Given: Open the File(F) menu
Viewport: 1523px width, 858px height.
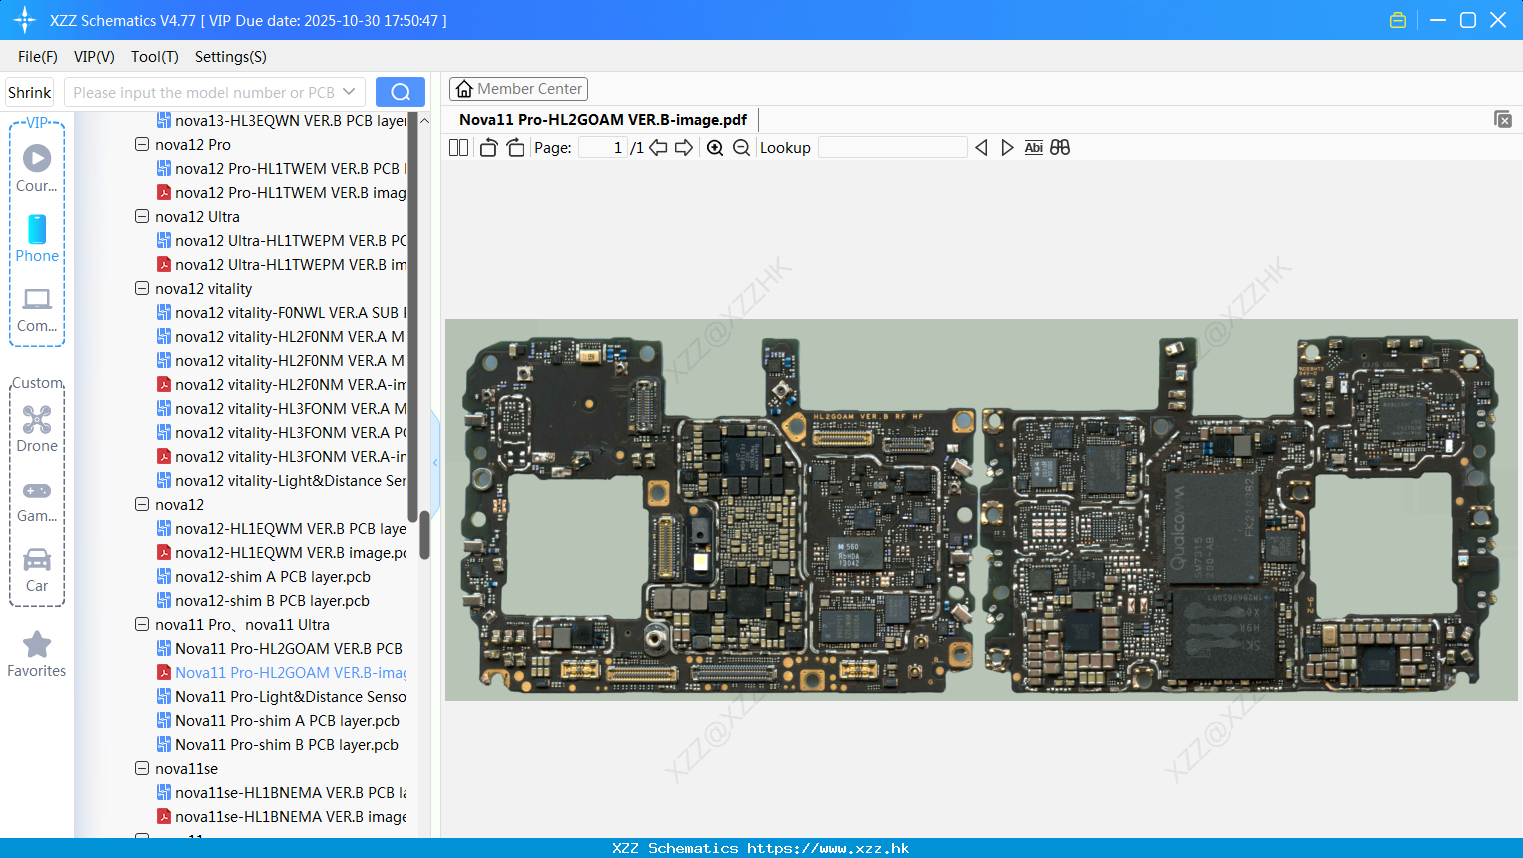Looking at the screenshot, I should tap(38, 57).
